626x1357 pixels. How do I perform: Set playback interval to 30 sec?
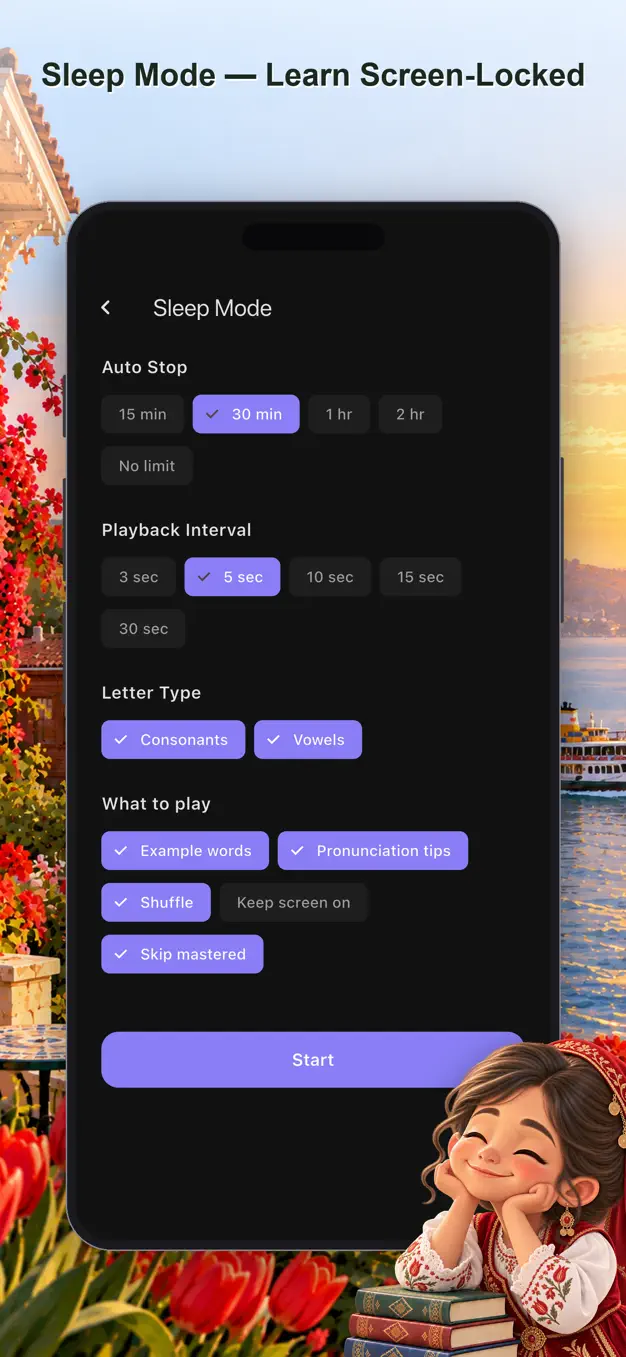[143, 629]
